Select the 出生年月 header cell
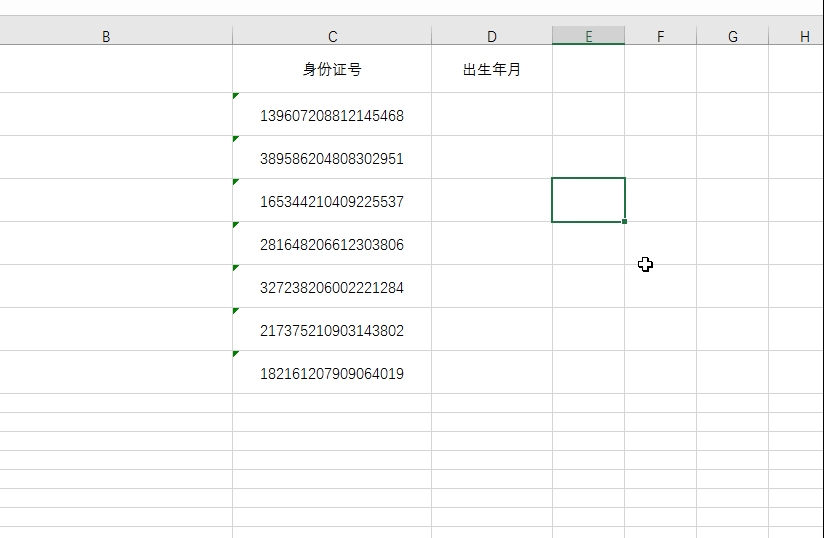 (x=492, y=70)
